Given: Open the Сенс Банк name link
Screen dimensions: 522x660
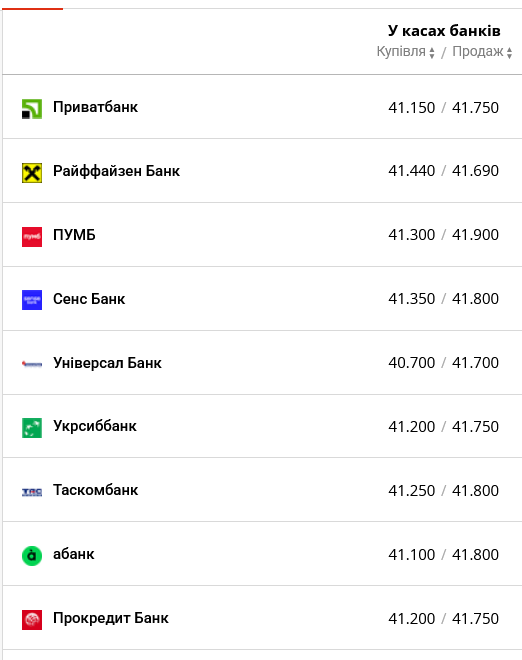Looking at the screenshot, I should click(x=89, y=299).
